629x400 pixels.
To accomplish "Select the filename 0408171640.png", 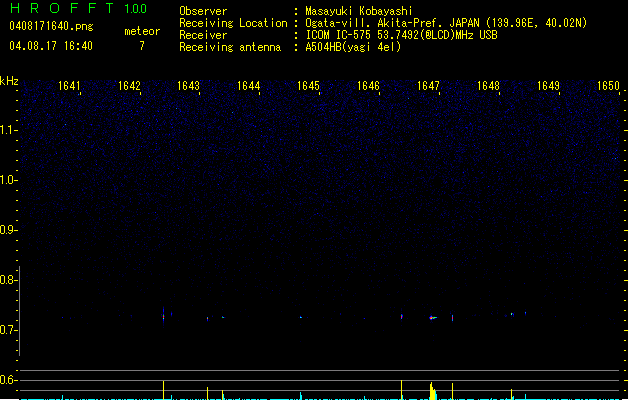I will point(51,26).
